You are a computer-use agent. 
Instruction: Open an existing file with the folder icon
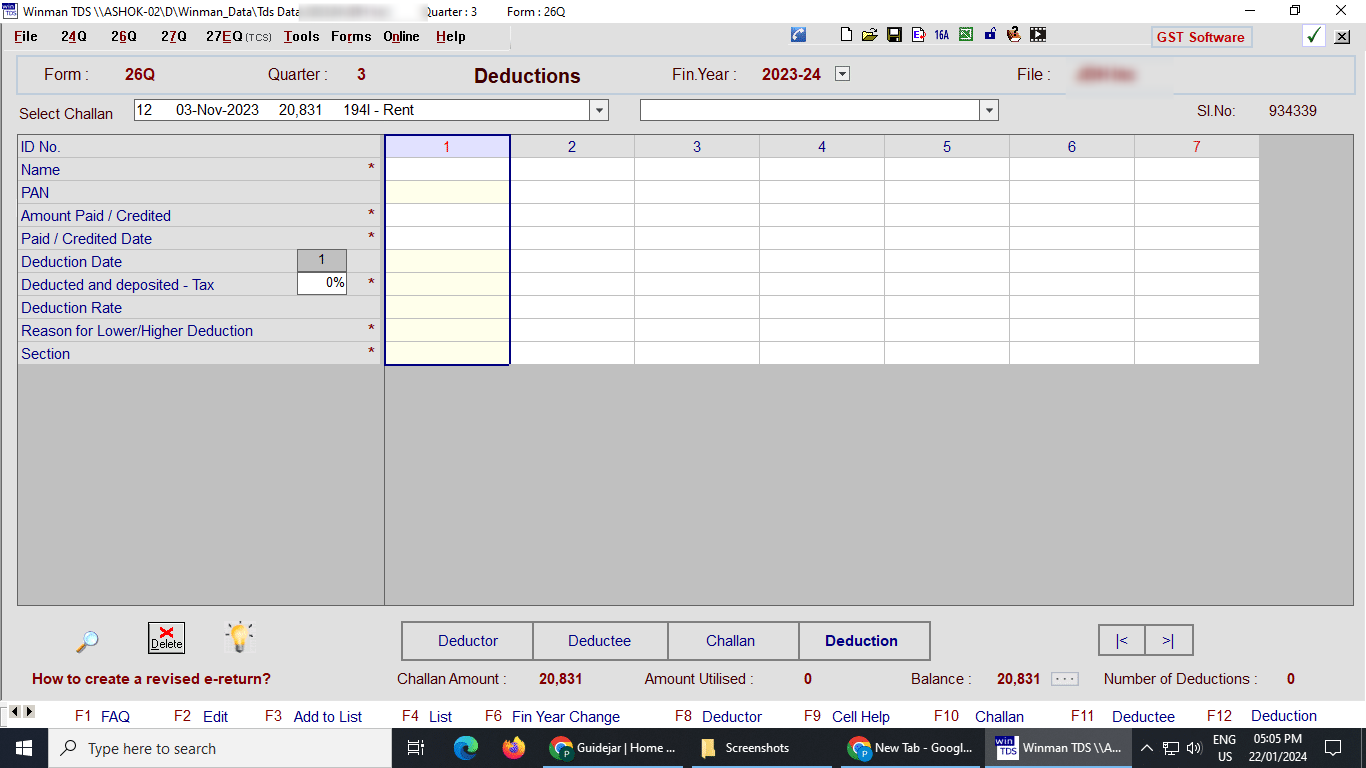(x=869, y=34)
